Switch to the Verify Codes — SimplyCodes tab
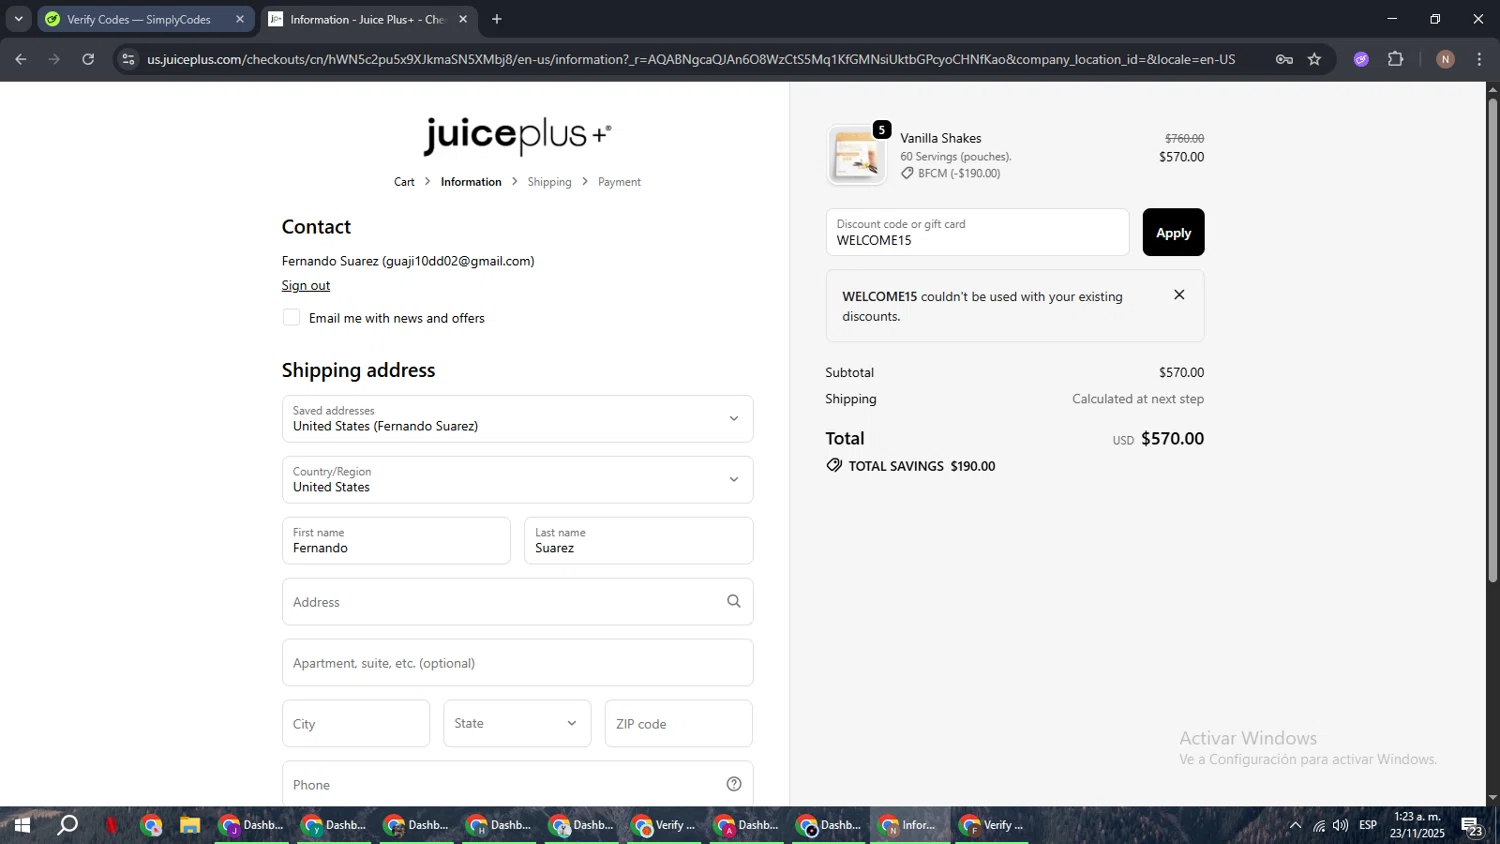Image resolution: width=1500 pixels, height=844 pixels. point(146,19)
